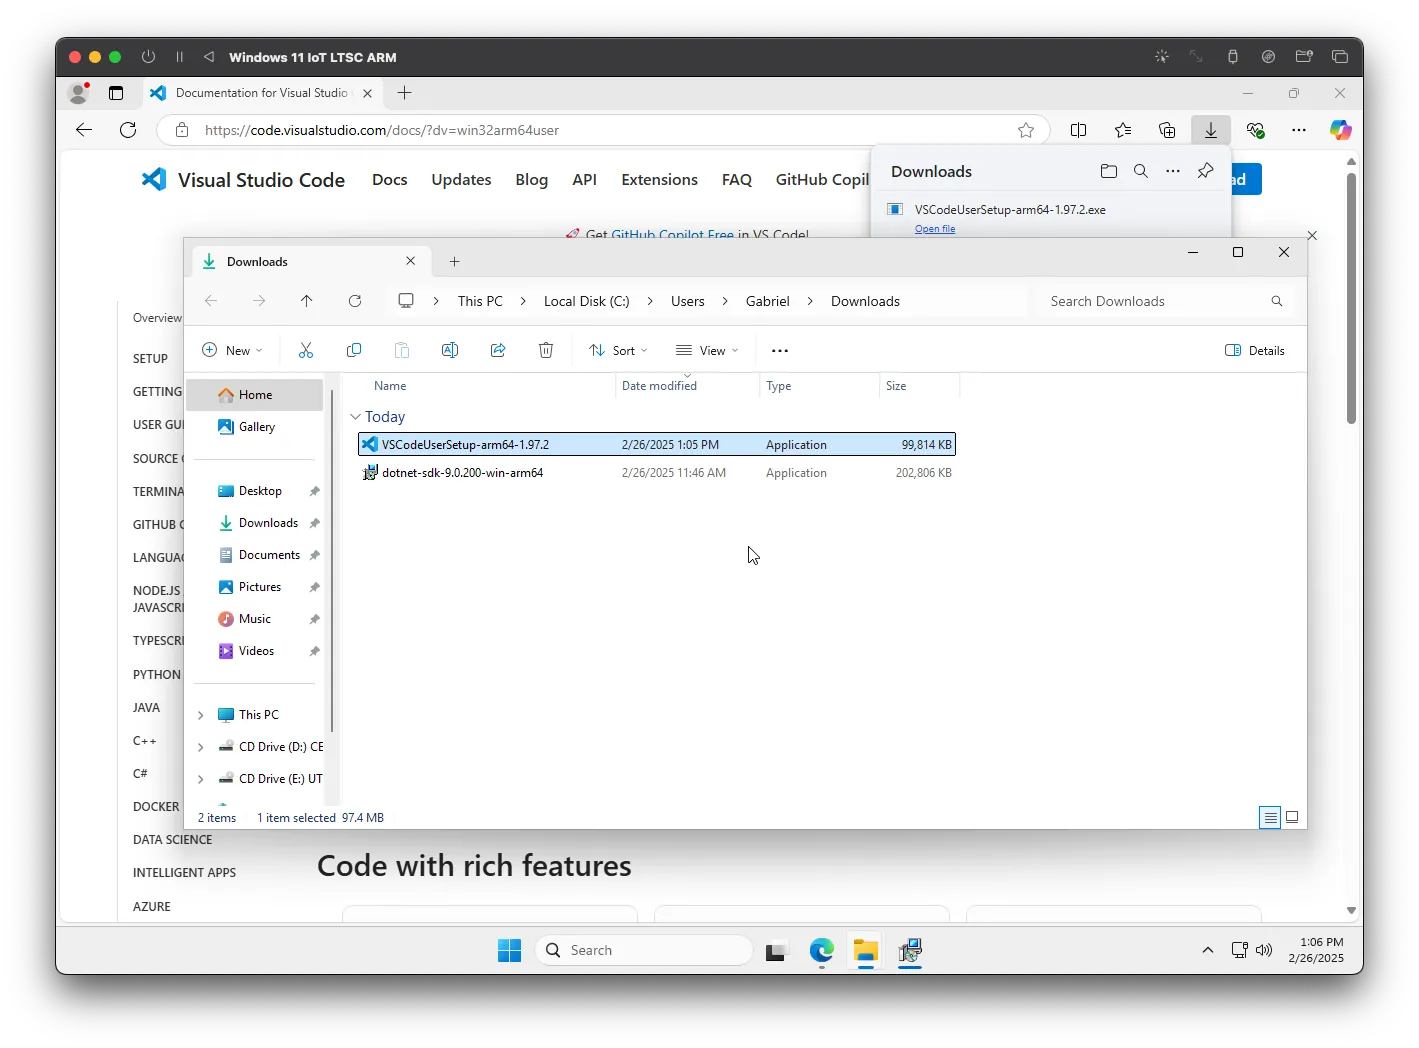Open the Extensions menu on VS Code site
This screenshot has height=1048, width=1419.
click(x=659, y=180)
